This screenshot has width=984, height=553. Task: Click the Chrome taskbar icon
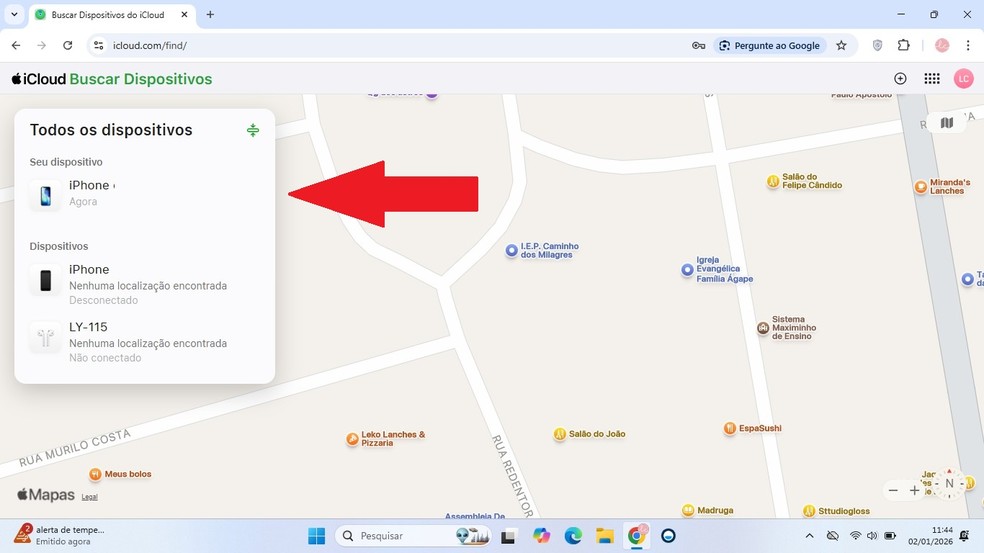coord(637,535)
